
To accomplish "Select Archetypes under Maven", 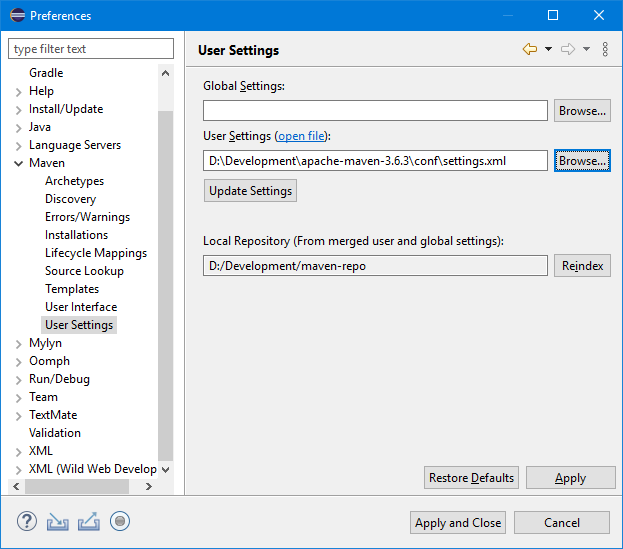I will point(74,181).
